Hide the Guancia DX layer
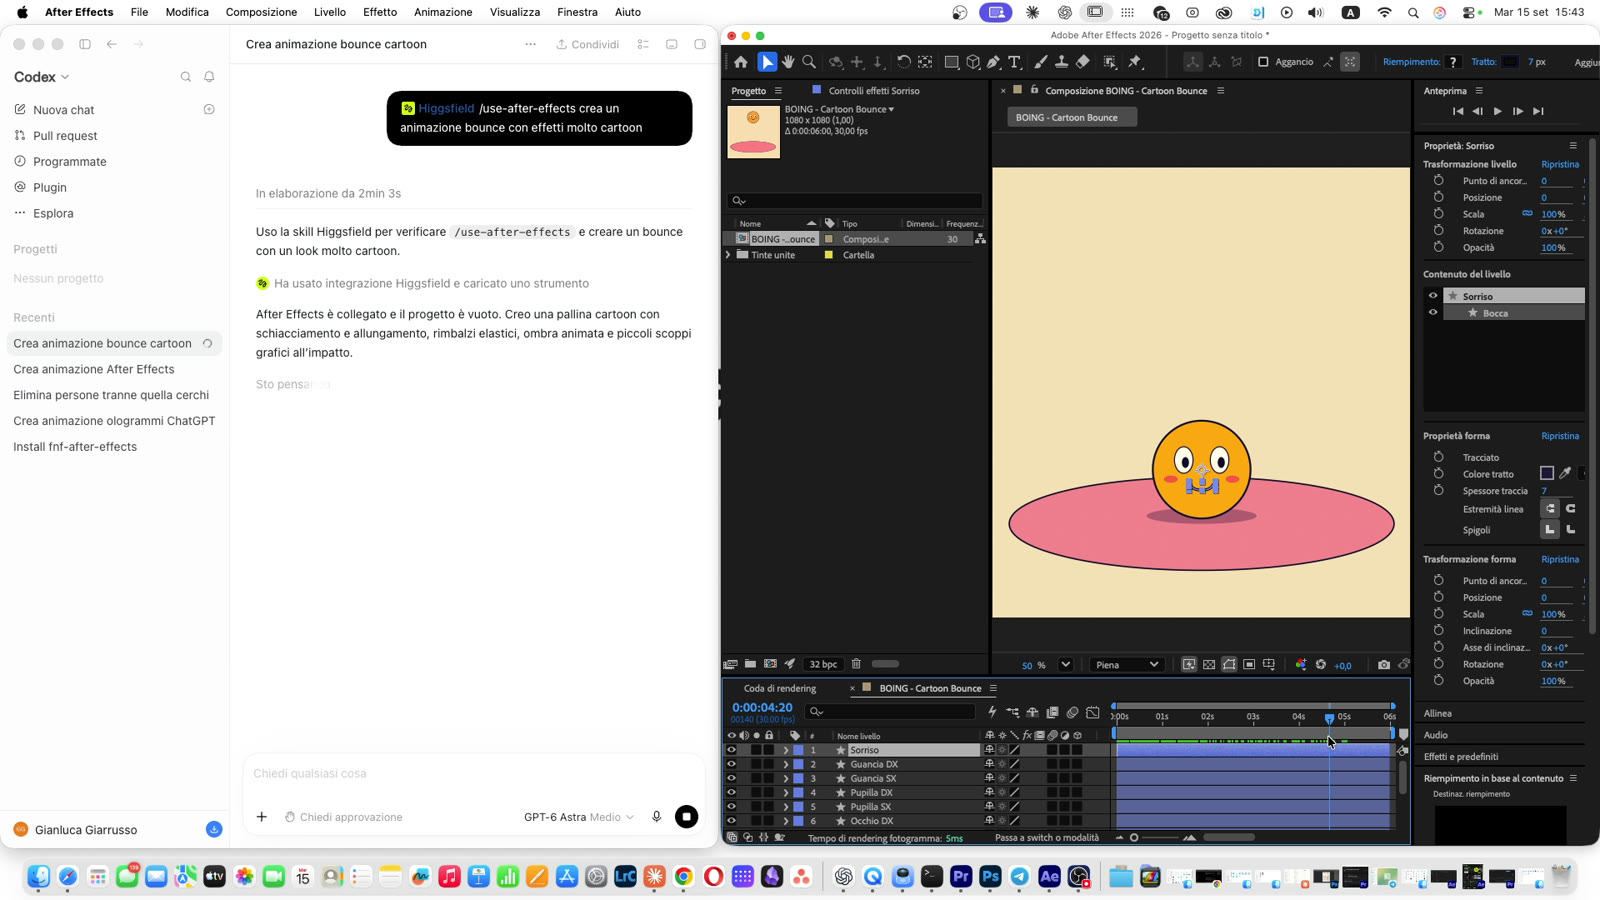1600x900 pixels. [x=731, y=764]
